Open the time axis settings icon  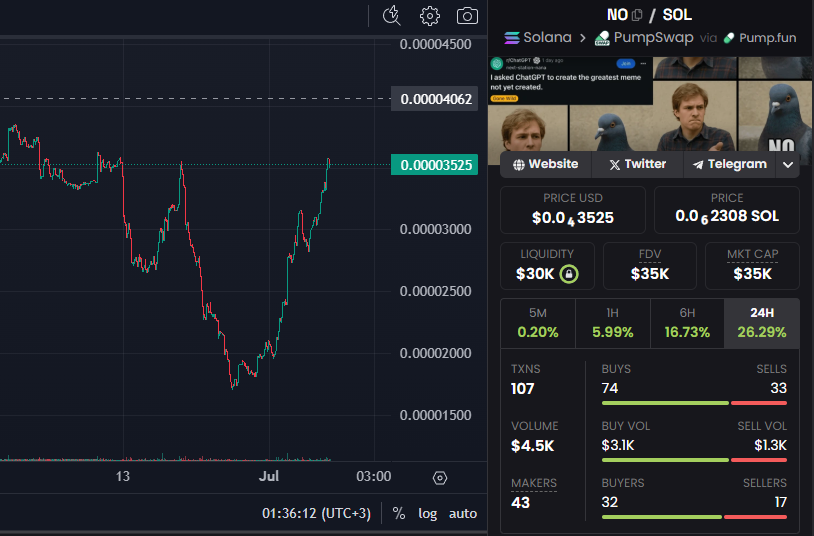pos(440,478)
